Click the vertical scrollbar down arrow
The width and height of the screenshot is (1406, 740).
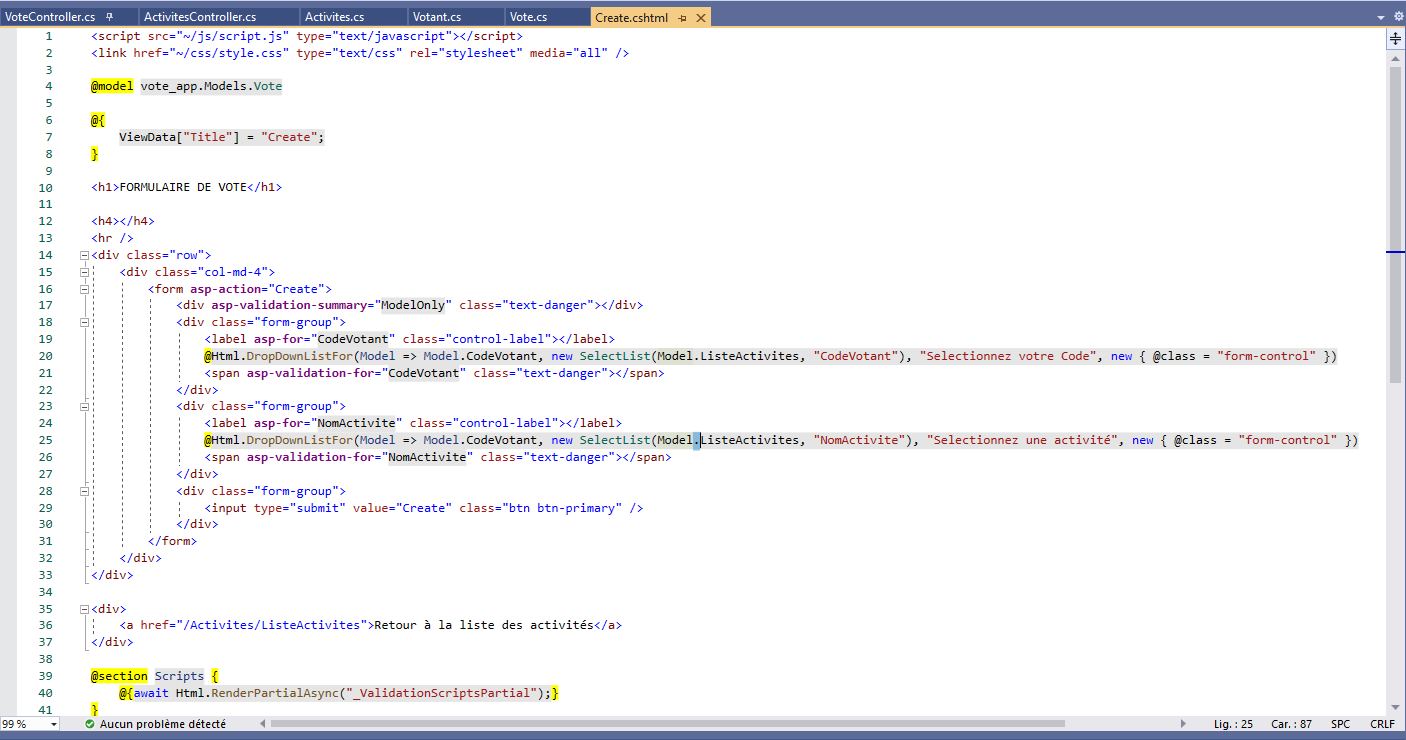pyautogui.click(x=1396, y=706)
